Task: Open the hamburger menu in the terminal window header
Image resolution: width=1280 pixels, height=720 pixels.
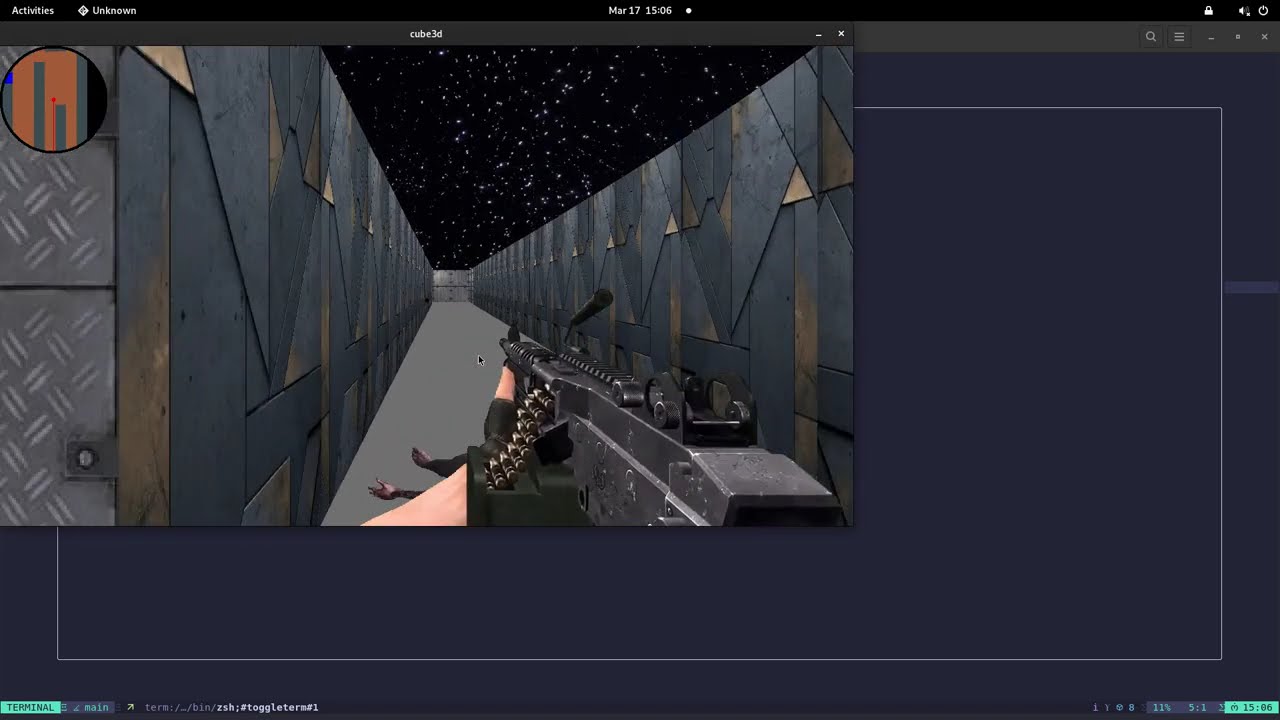Action: 1179,37
